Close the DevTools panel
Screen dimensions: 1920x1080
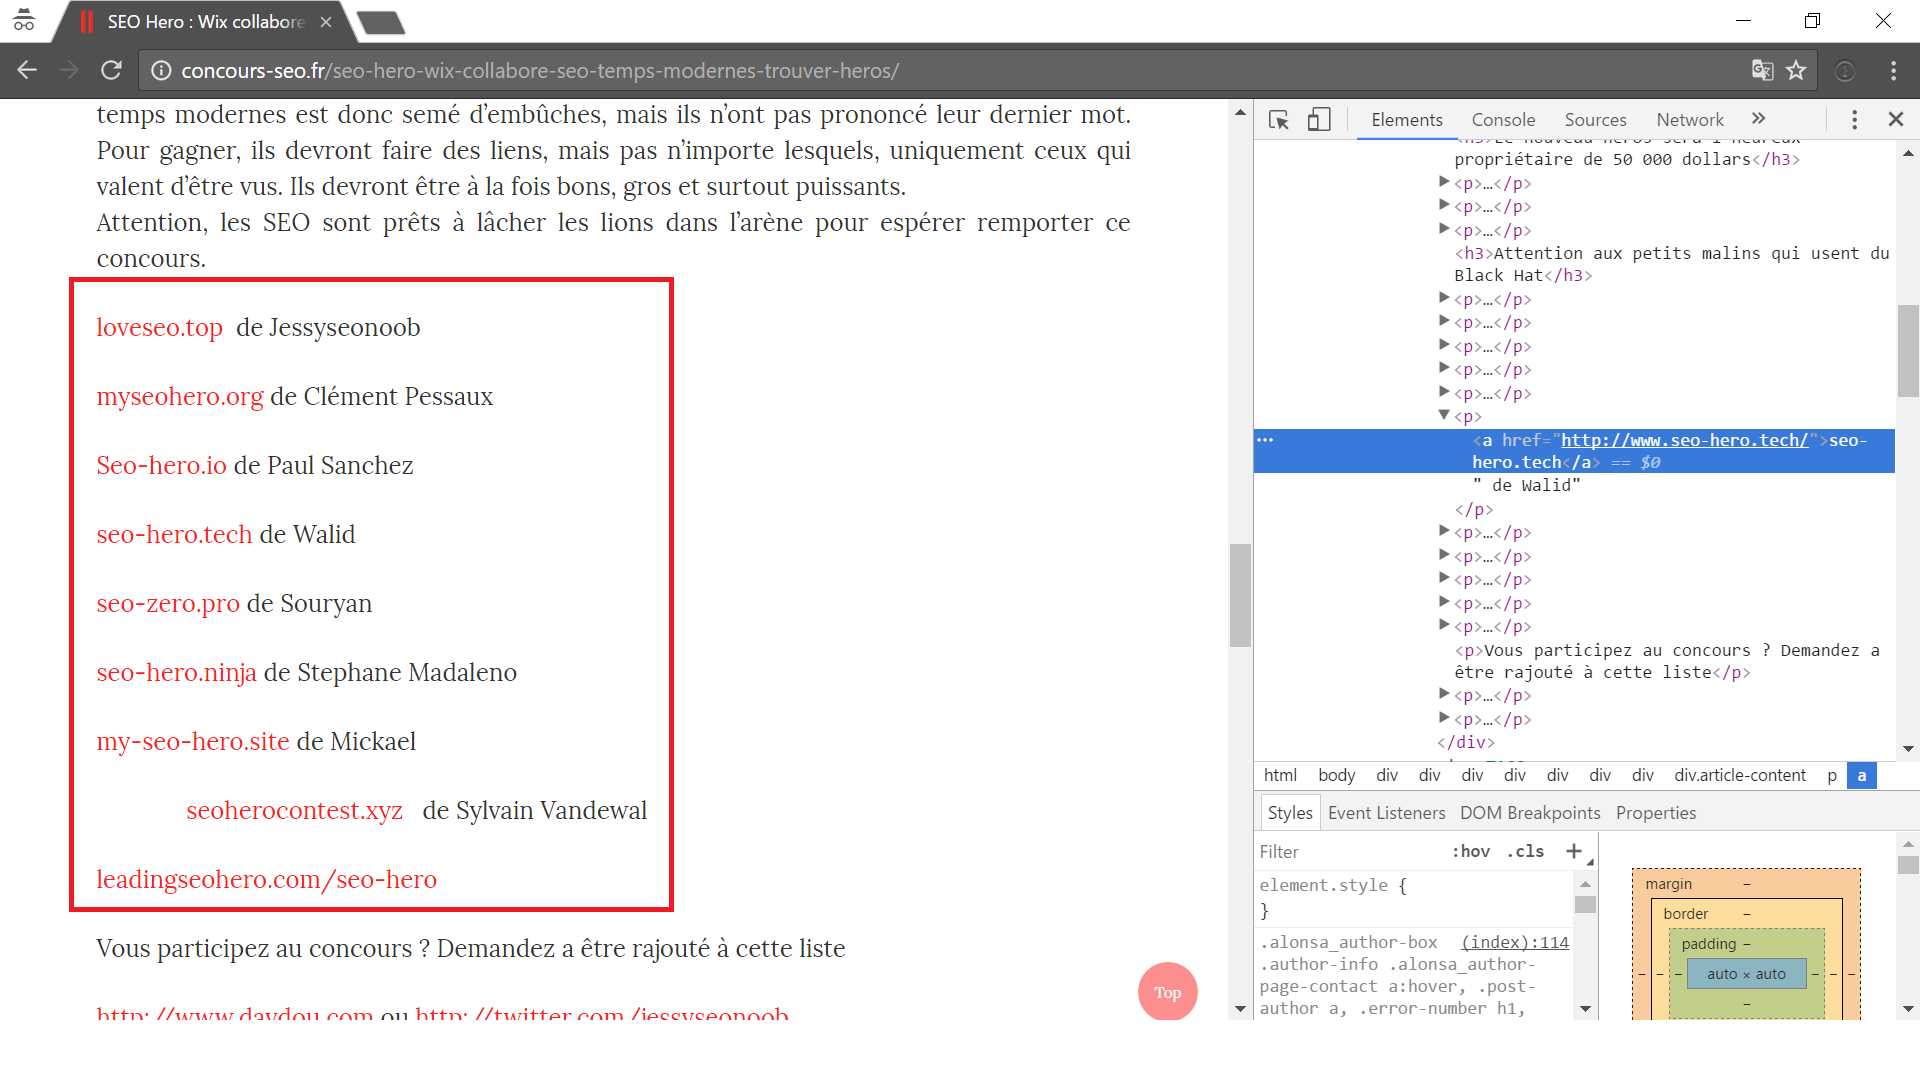pyautogui.click(x=1895, y=119)
